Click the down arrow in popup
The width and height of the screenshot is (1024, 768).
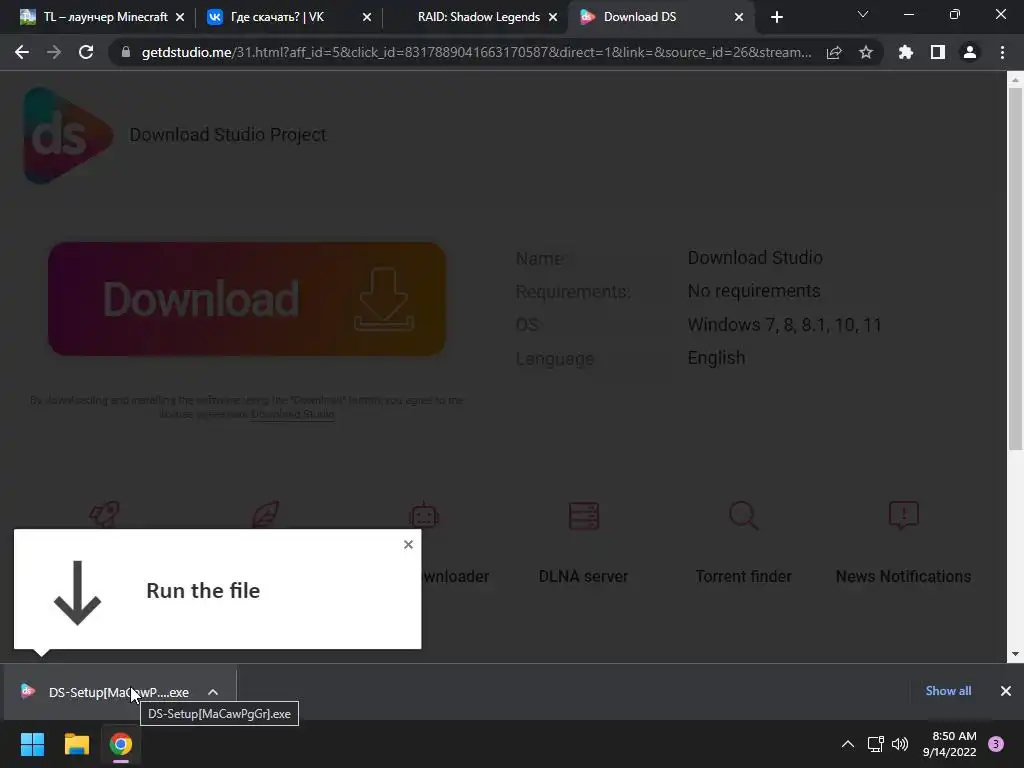tap(77, 593)
